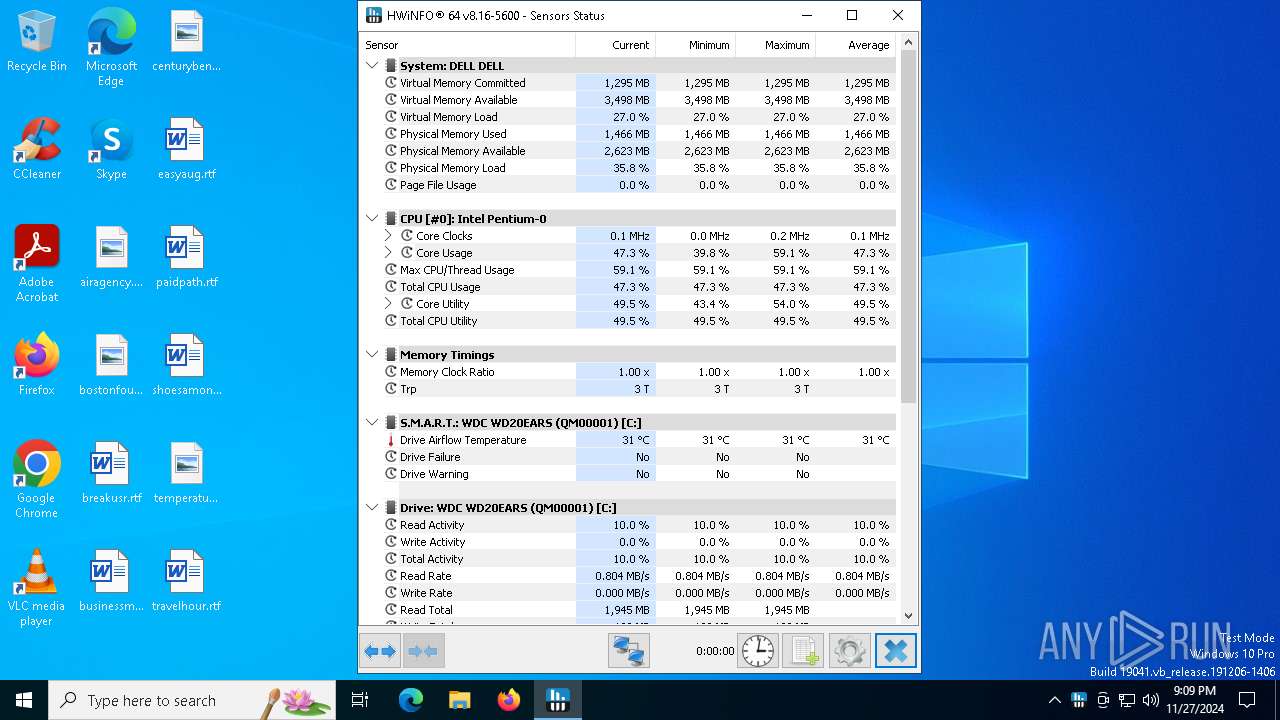Click the Average column header

pos(855,45)
